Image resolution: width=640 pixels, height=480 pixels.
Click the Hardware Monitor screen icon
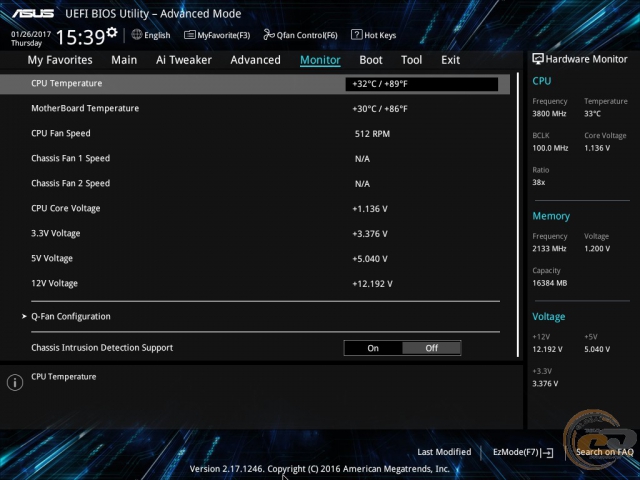(x=538, y=59)
